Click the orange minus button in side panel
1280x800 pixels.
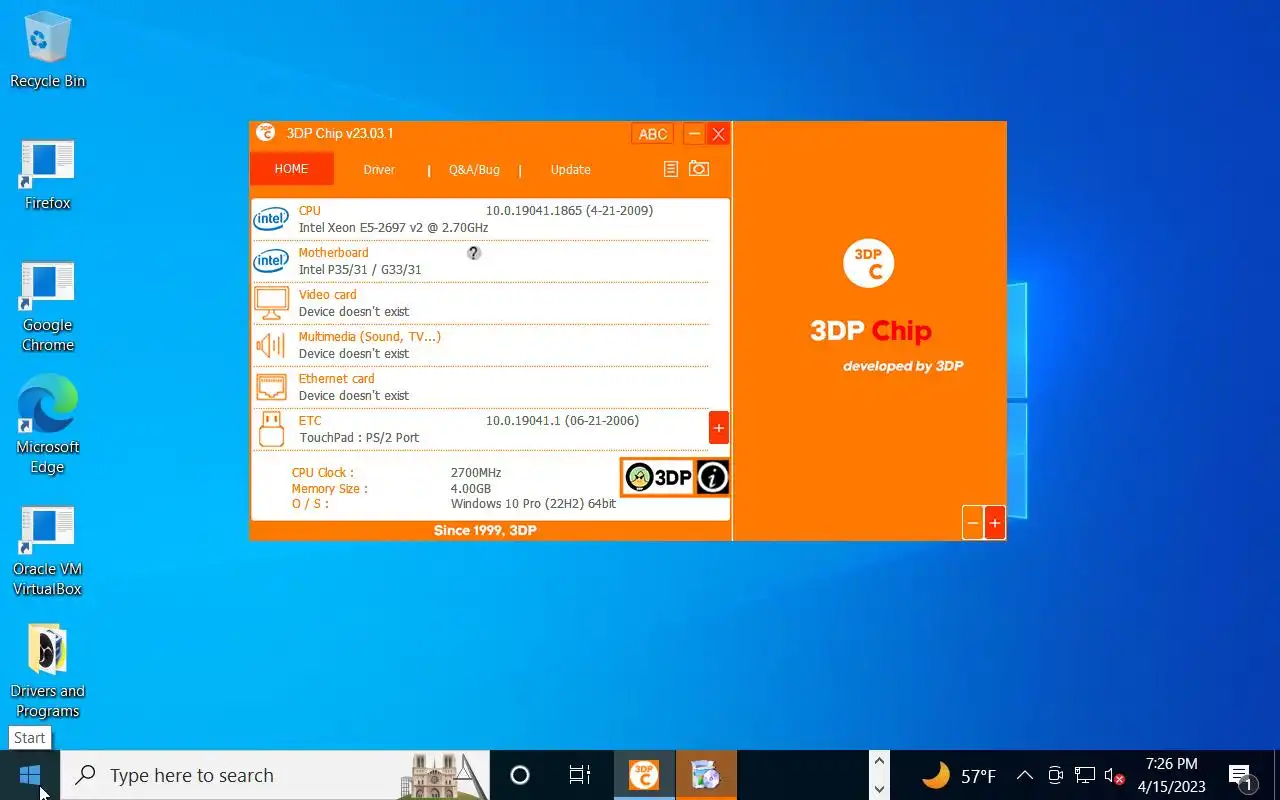(973, 523)
